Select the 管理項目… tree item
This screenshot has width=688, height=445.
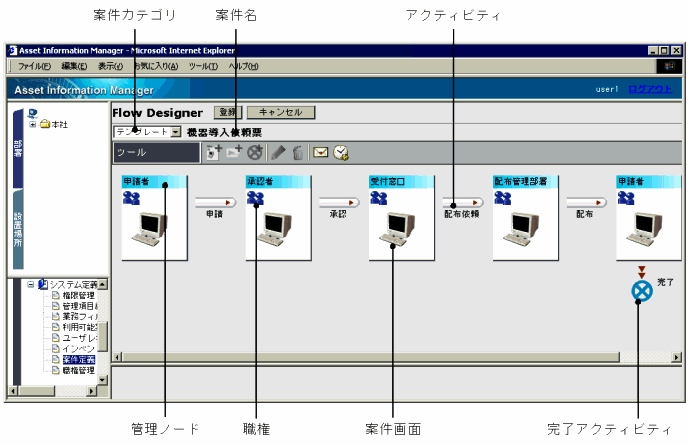coord(80,306)
